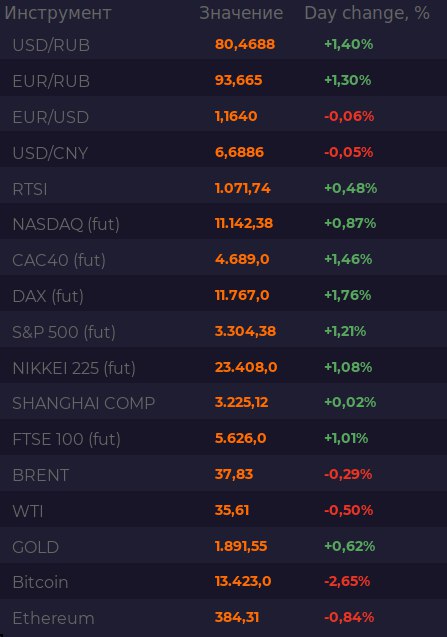Open DAX (fut) instrument
Viewport: 447px width, 637px height.
point(48,296)
